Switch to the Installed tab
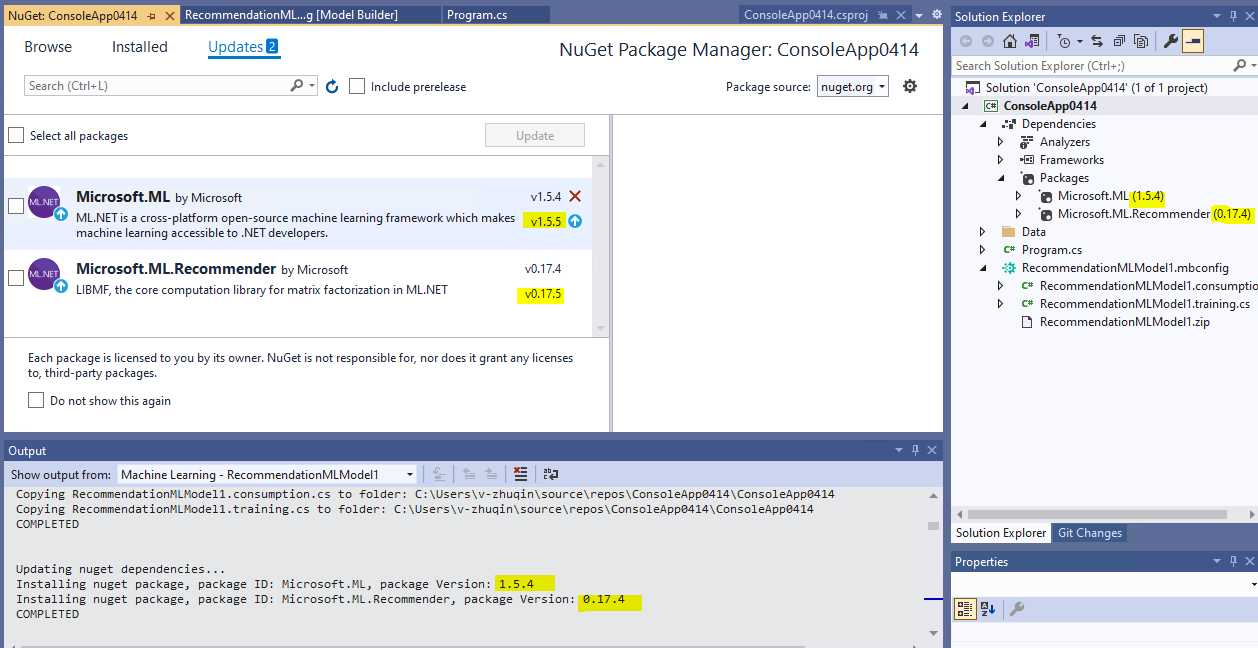Screen dimensions: 1258x648 coord(139,46)
